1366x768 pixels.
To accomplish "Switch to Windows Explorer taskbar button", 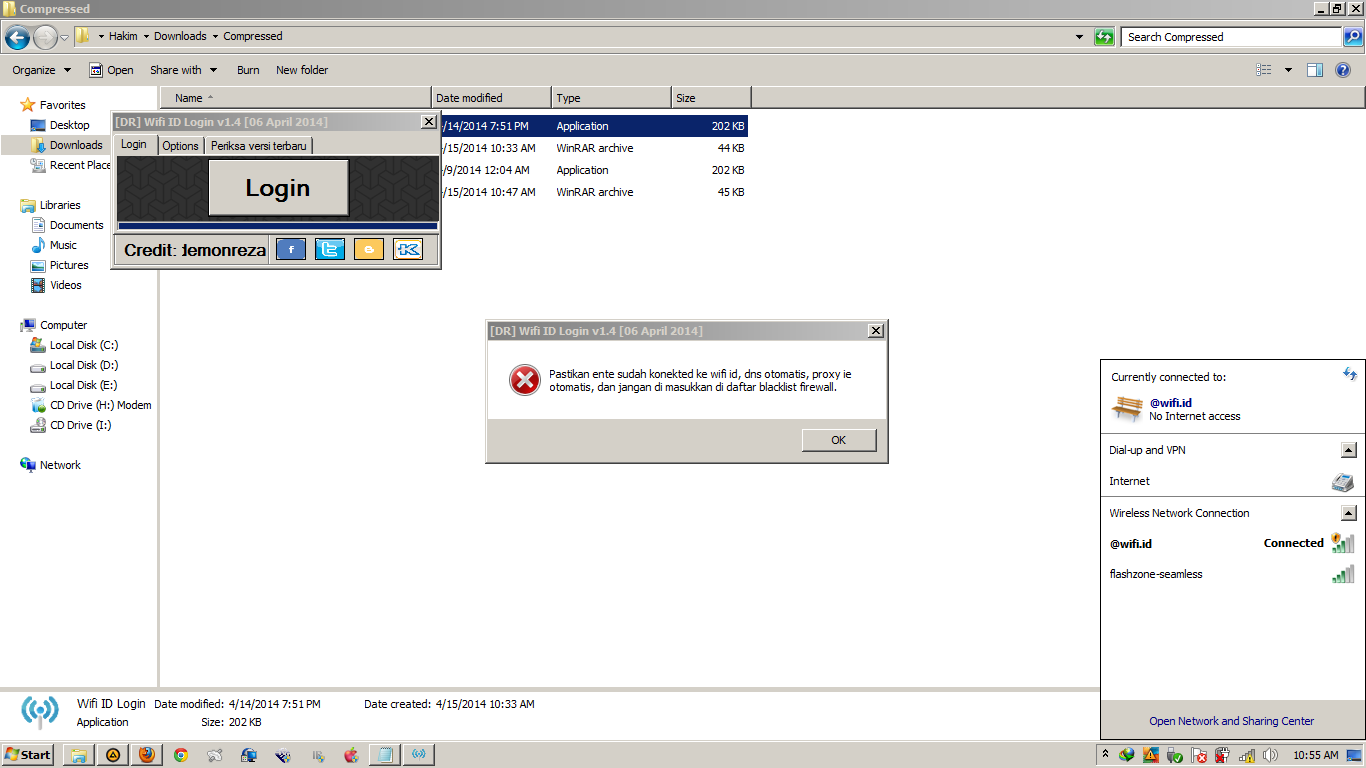I will tap(78, 755).
